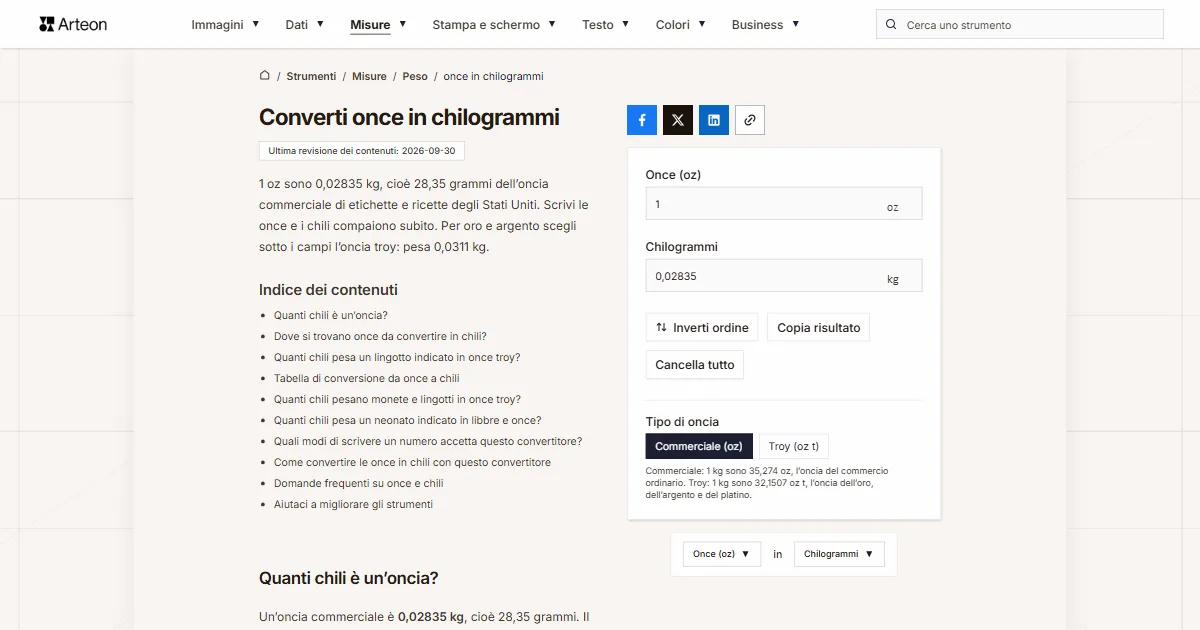Jump to 'Quanti chili è un'oncia?' section
This screenshot has width=1200, height=630.
pyautogui.click(x=331, y=315)
